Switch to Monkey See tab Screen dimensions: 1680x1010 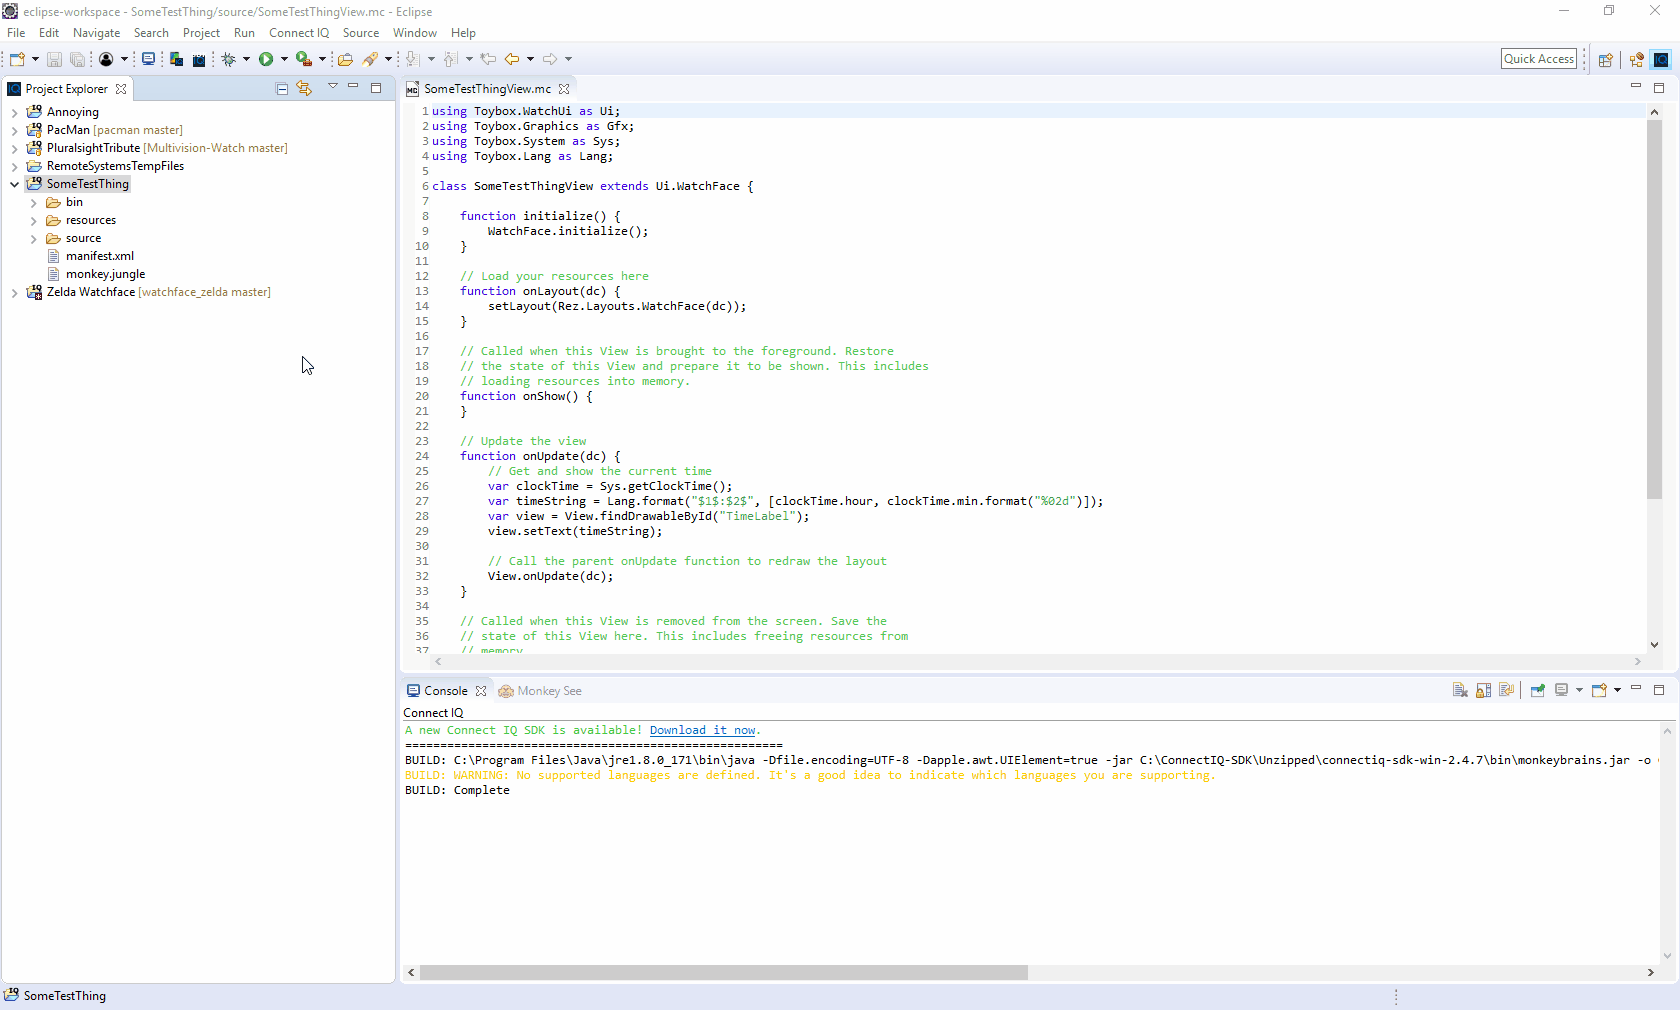point(540,691)
